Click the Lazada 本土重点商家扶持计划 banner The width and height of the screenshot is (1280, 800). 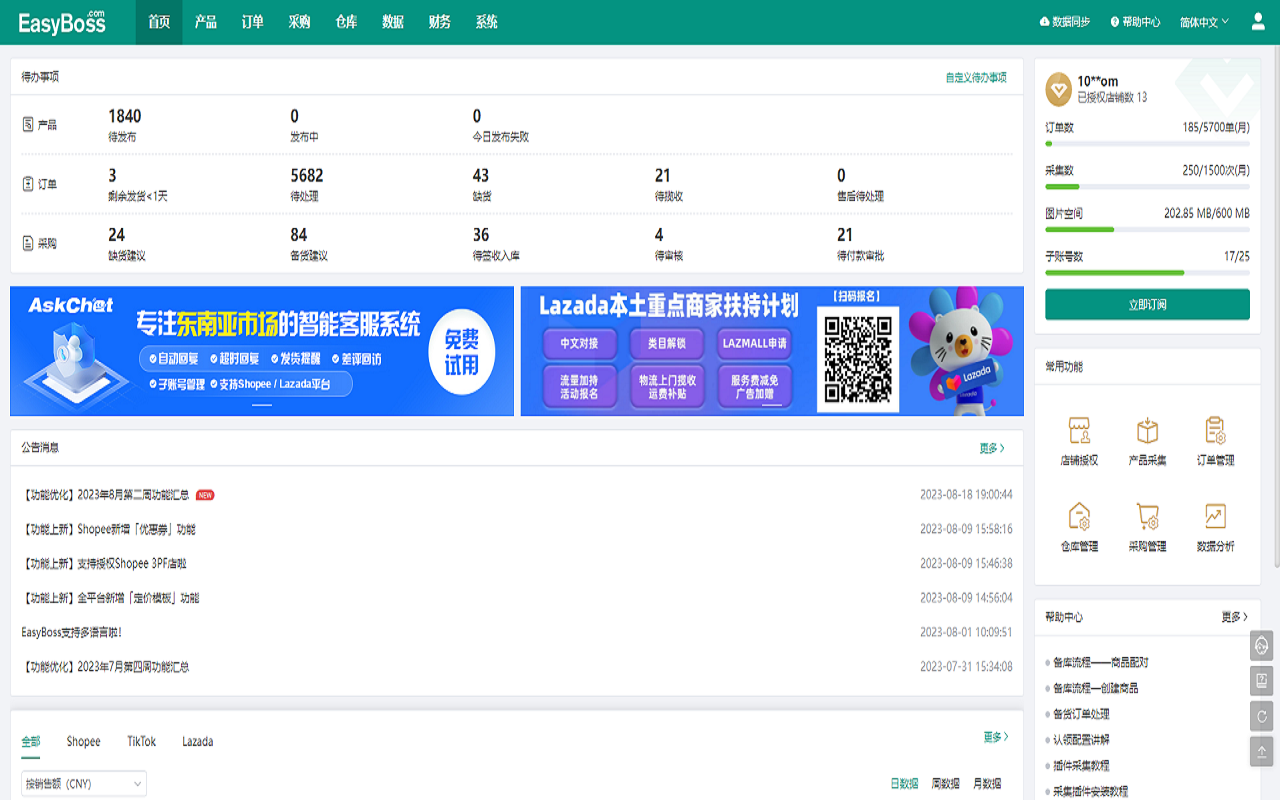[772, 351]
